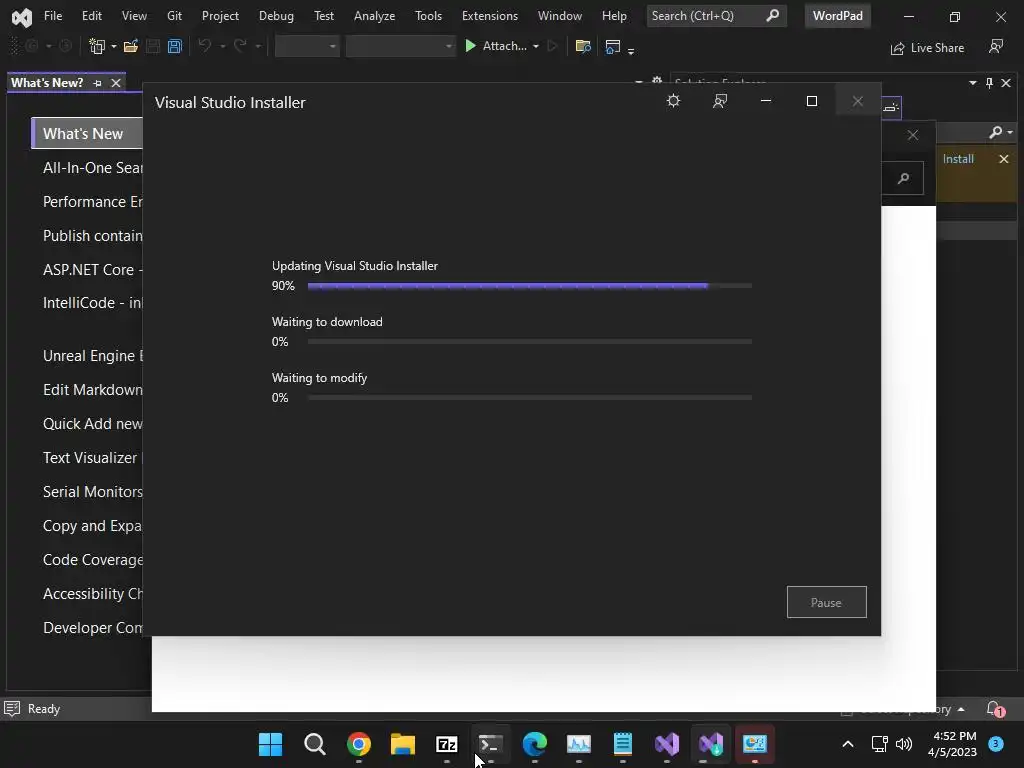Pause the installer update
Screen dimensions: 1024x768
point(826,602)
